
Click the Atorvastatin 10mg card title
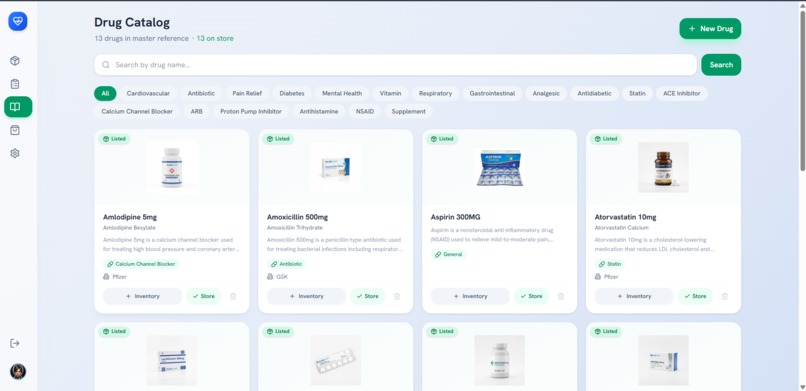coord(625,217)
